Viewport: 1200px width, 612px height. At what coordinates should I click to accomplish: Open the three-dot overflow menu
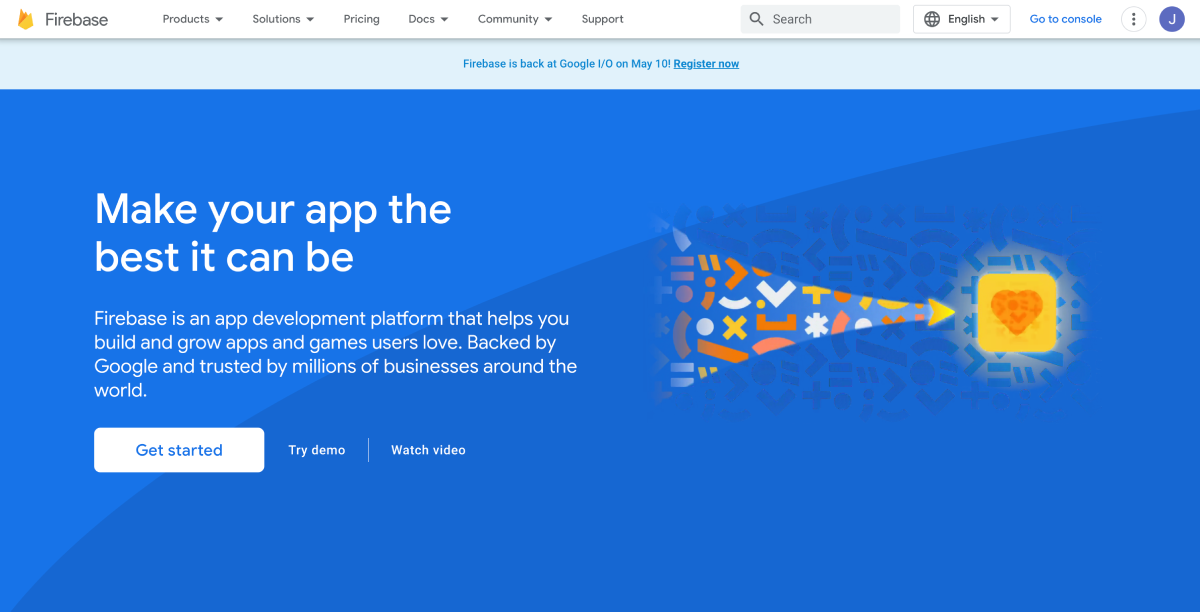1133,18
